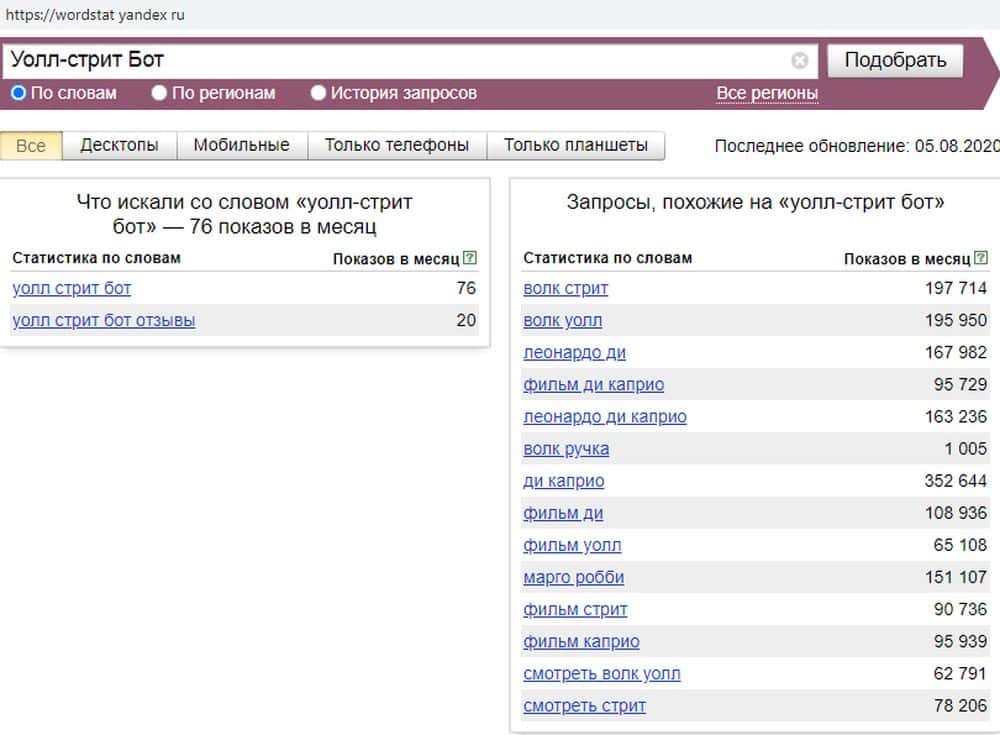Viewport: 1000px width, 735px height.
Task: Select the value '20' for уолл стрит бот отзывы
Action: coord(466,320)
